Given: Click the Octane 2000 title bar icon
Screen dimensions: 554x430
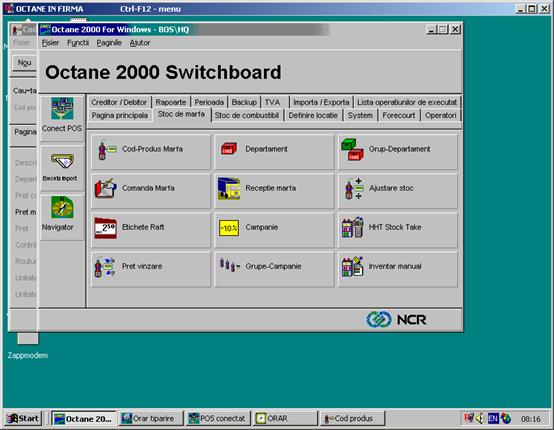Looking at the screenshot, I should pos(45,29).
